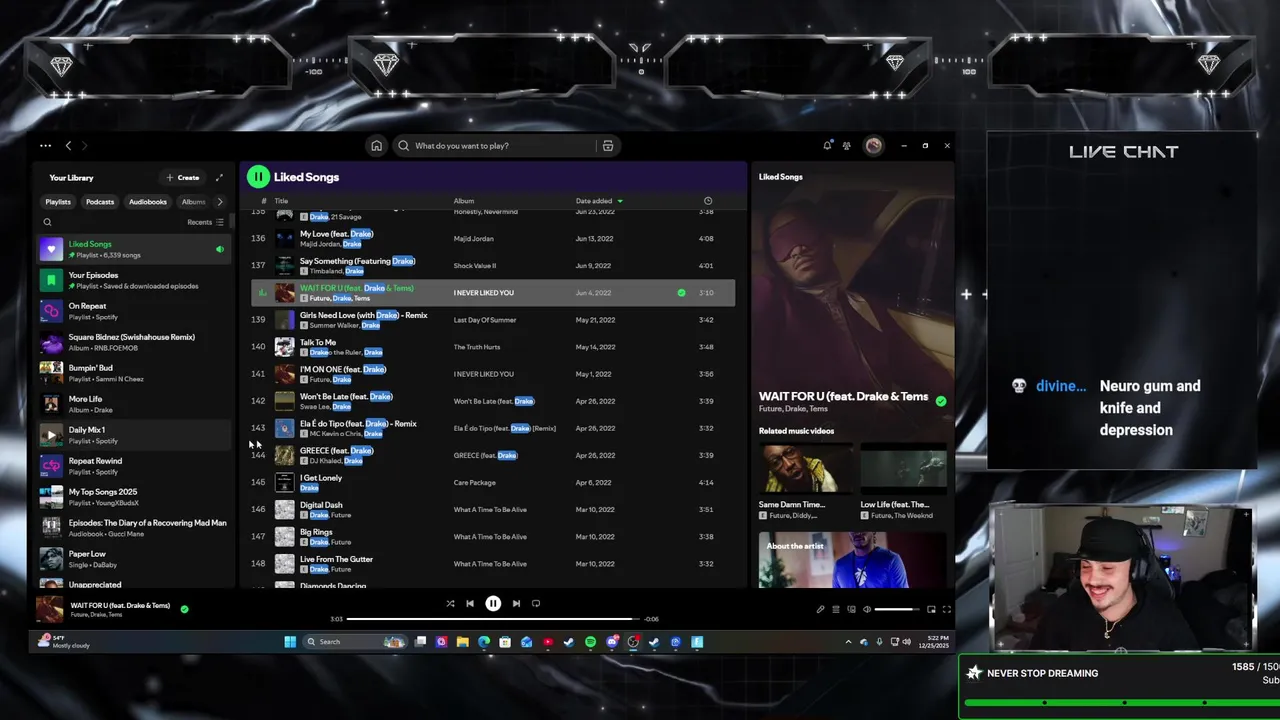Click the 'What do you want to play?' search field
The width and height of the screenshot is (1280, 720).
495,146
